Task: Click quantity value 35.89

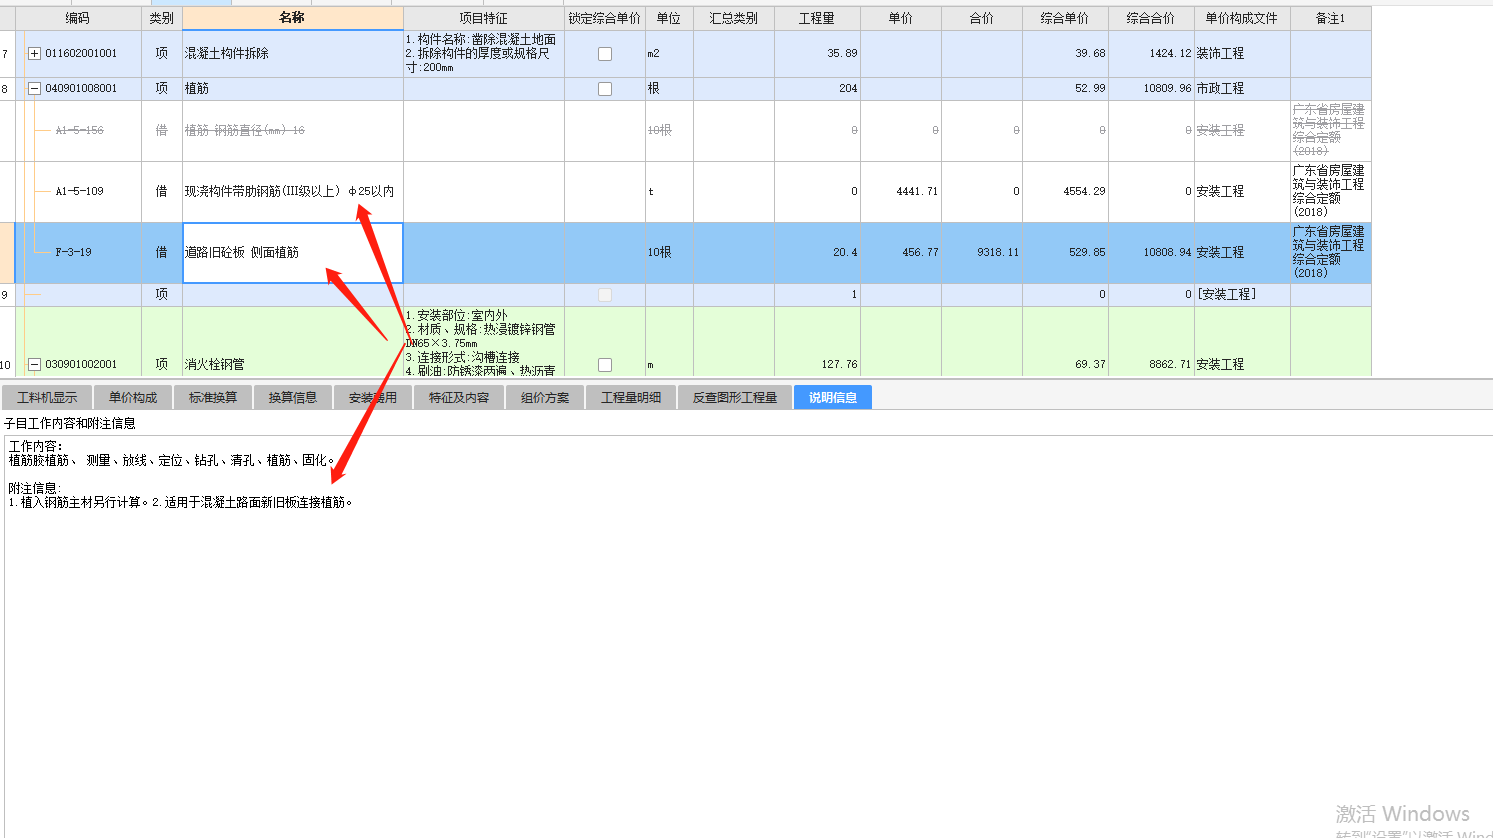Action: [x=842, y=54]
